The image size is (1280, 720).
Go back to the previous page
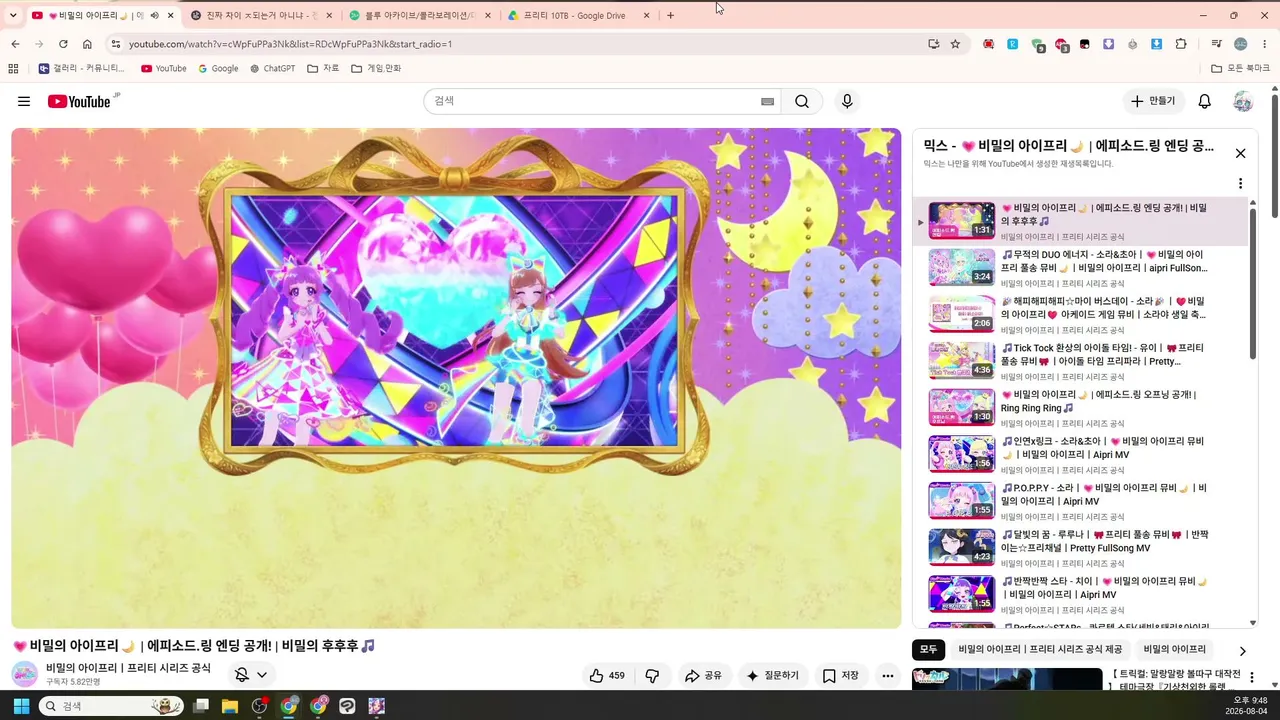pyautogui.click(x=15, y=44)
